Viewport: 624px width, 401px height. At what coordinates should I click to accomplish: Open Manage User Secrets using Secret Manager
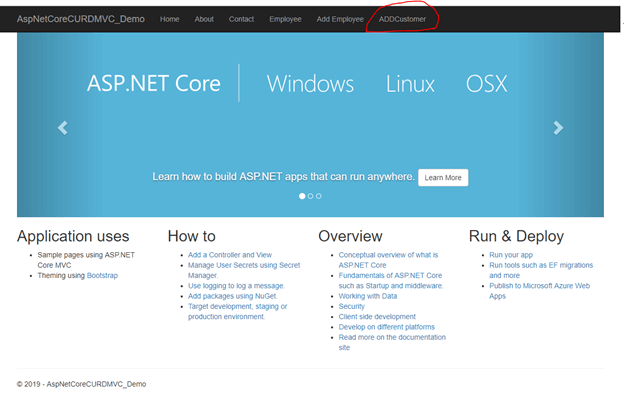point(244,270)
